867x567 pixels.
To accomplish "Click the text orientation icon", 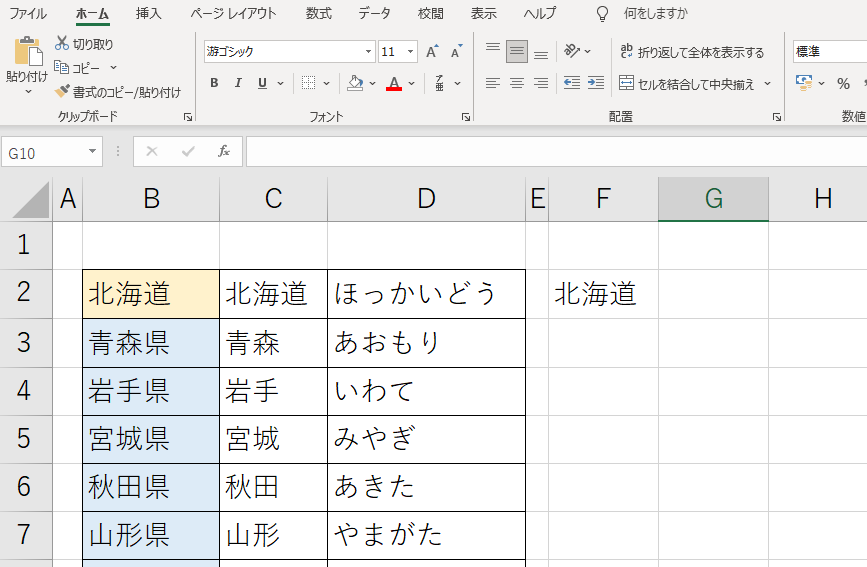I will (571, 51).
